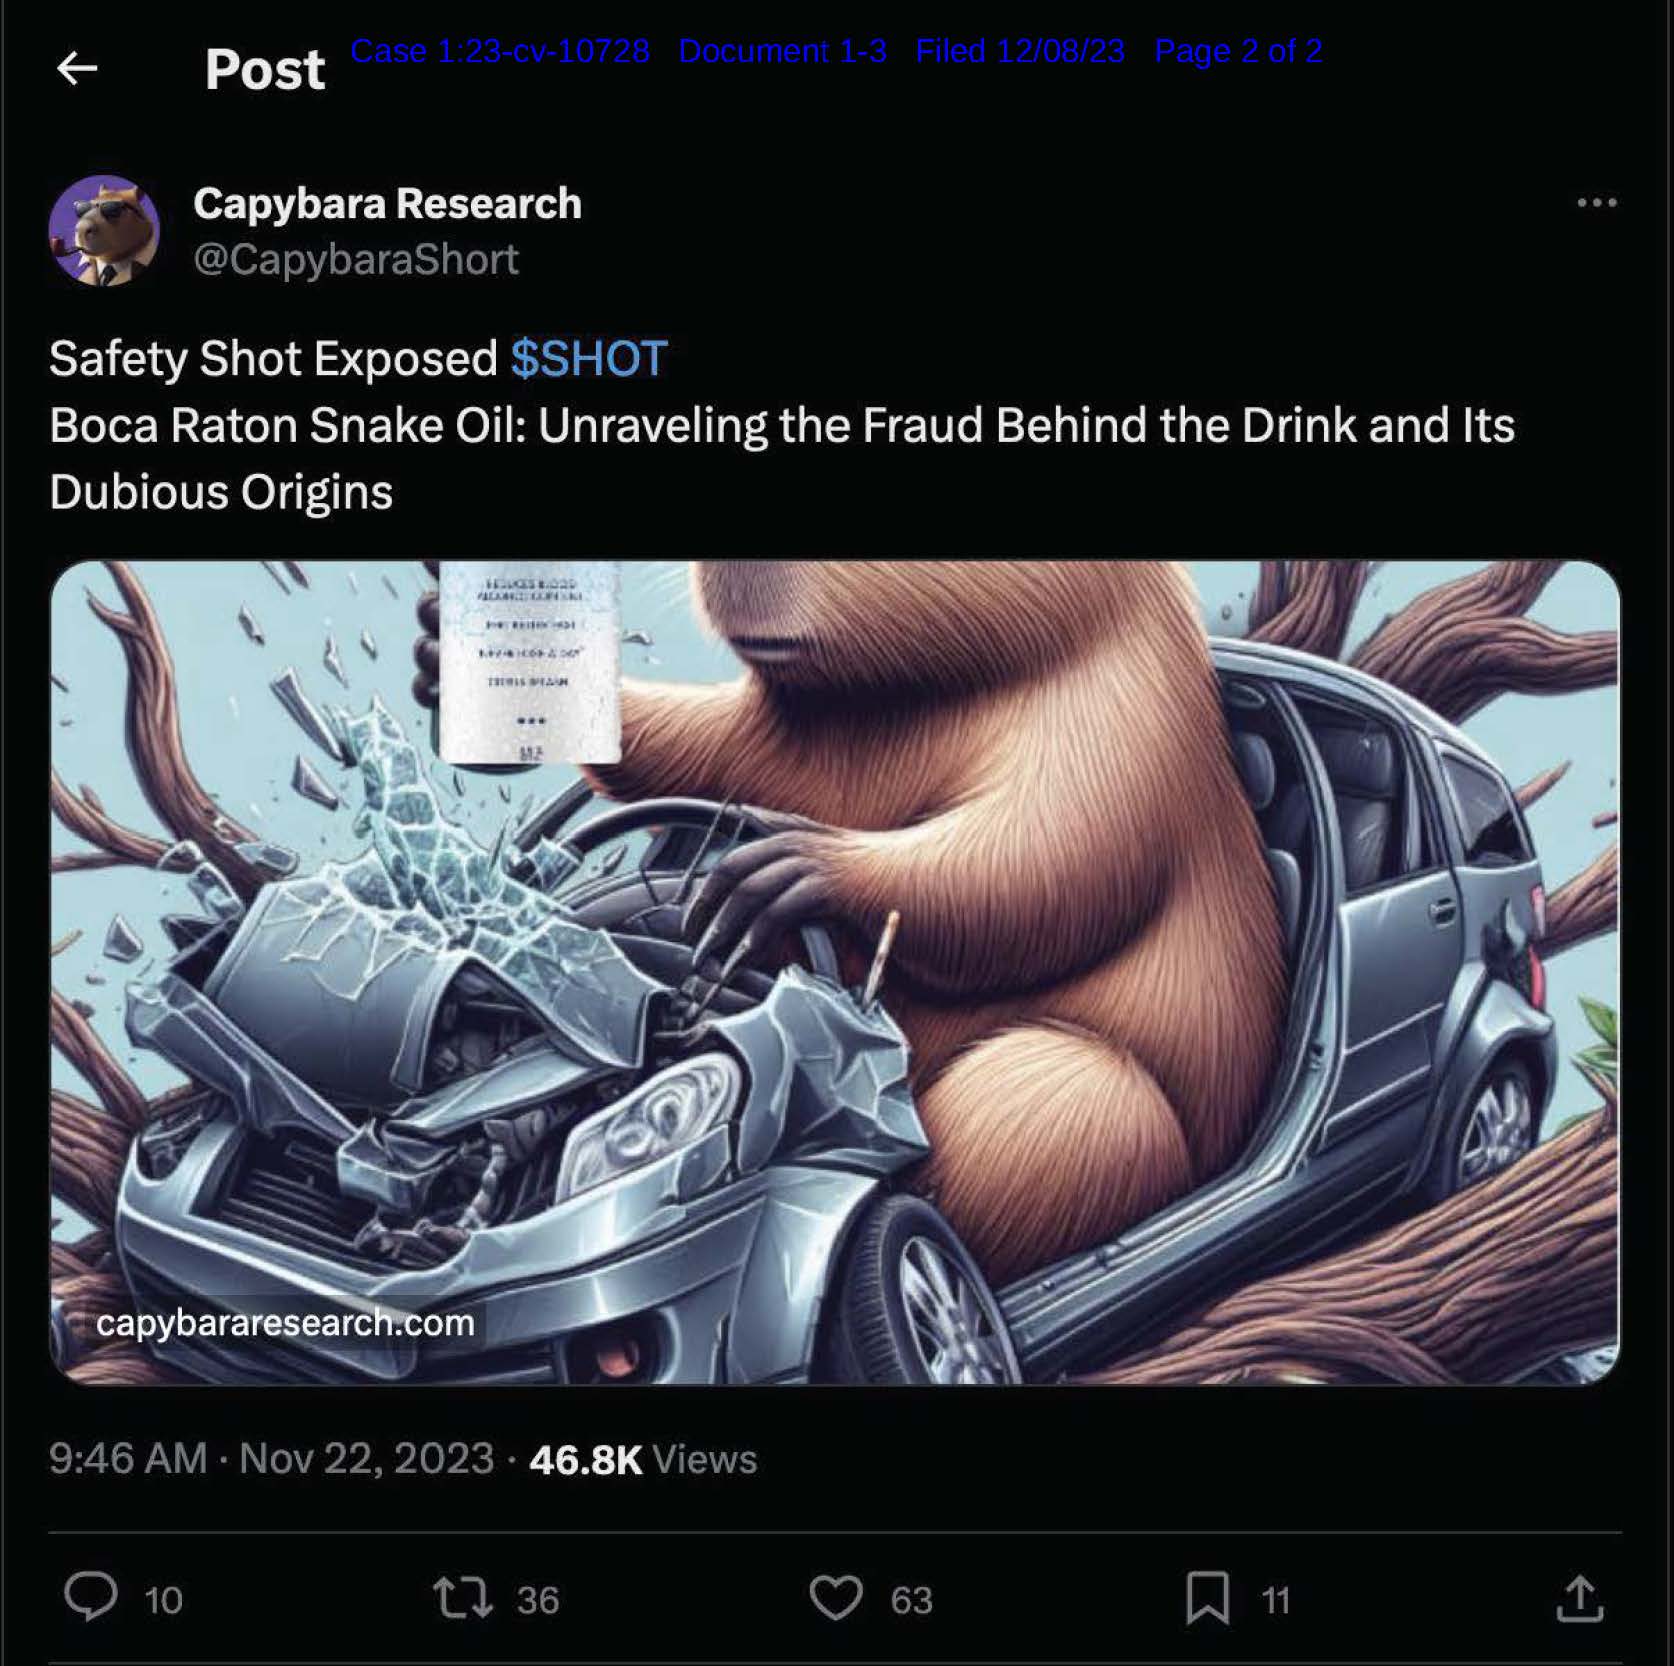Open the @CapybaraShort handle link
This screenshot has height=1666, width=1674.
[356, 260]
